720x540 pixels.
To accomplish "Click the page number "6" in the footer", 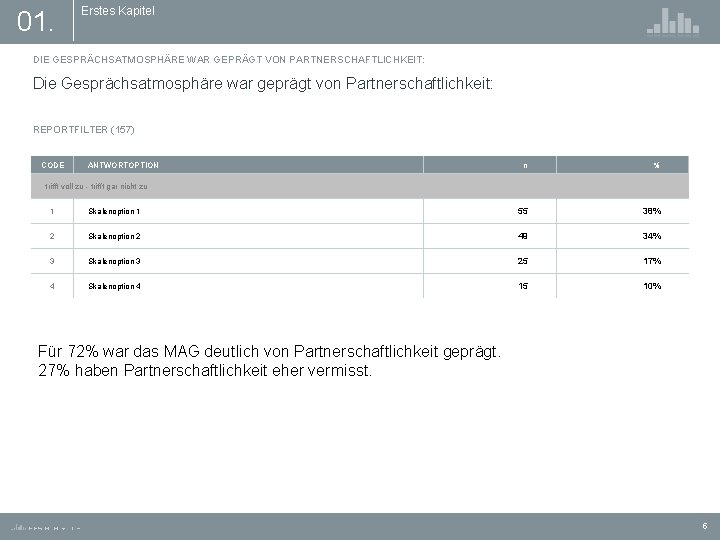I will tap(705, 526).
